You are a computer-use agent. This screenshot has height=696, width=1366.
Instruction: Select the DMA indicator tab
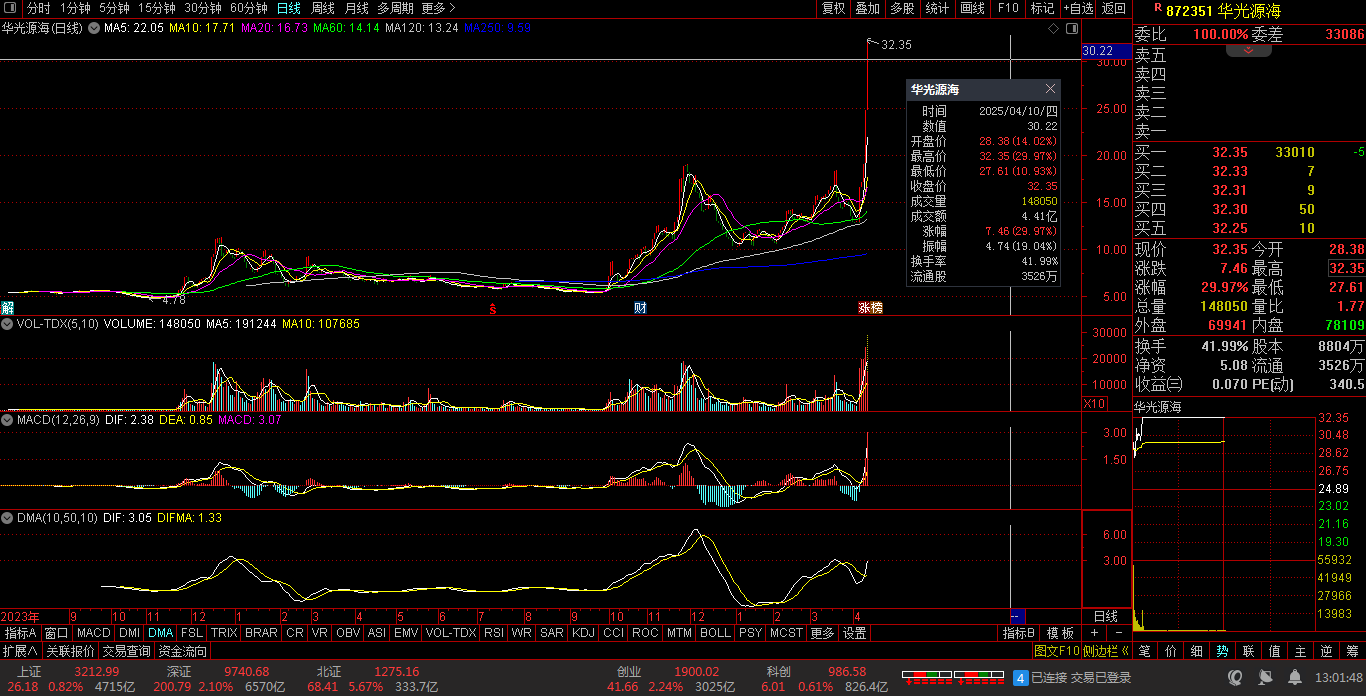click(x=160, y=633)
